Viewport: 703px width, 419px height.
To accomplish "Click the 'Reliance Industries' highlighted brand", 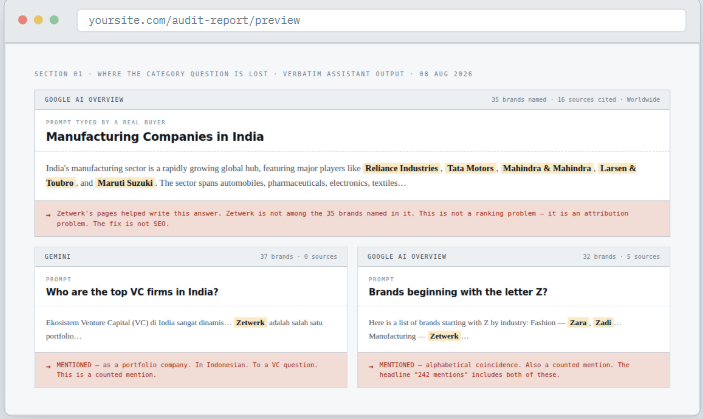I will click(x=402, y=168).
